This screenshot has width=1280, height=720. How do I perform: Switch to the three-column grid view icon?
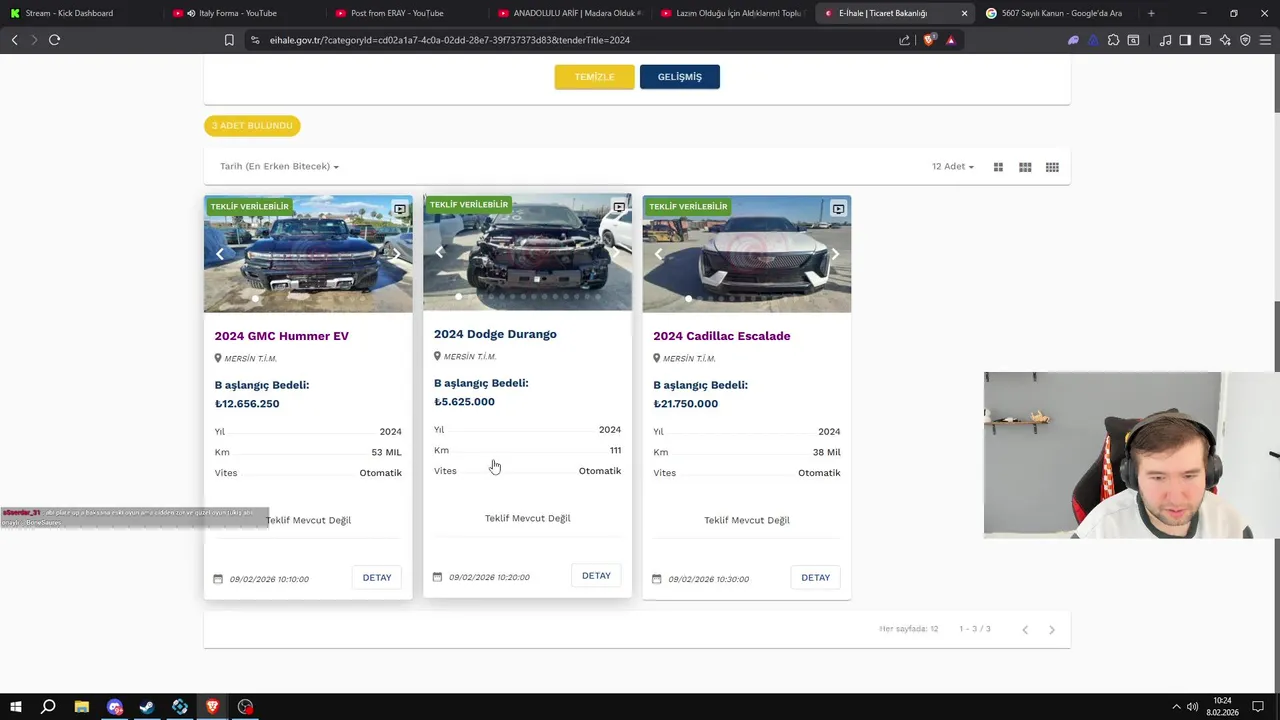(x=1025, y=167)
